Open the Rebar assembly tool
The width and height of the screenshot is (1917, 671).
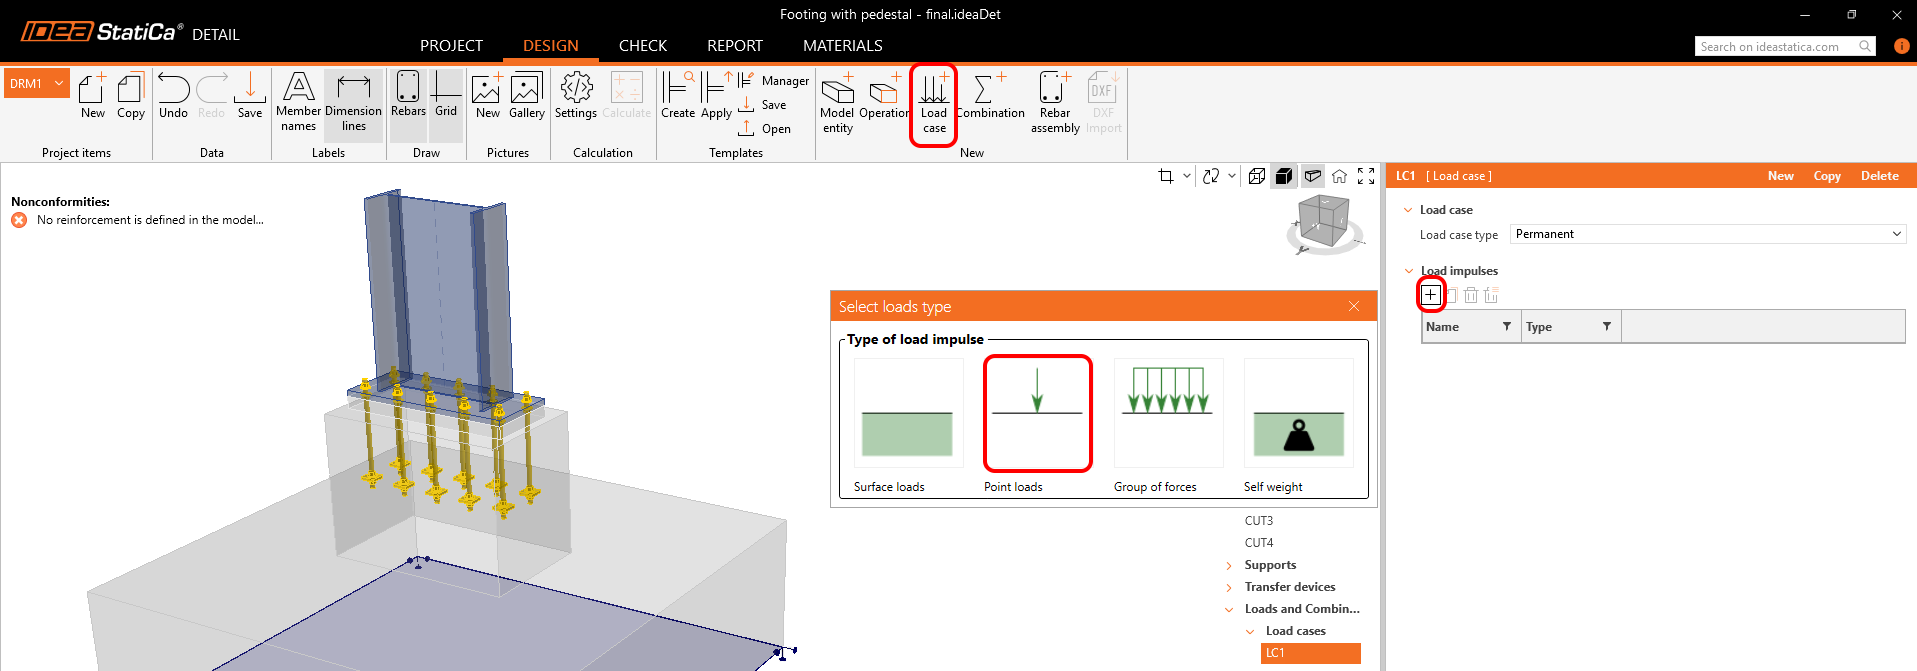1054,103
